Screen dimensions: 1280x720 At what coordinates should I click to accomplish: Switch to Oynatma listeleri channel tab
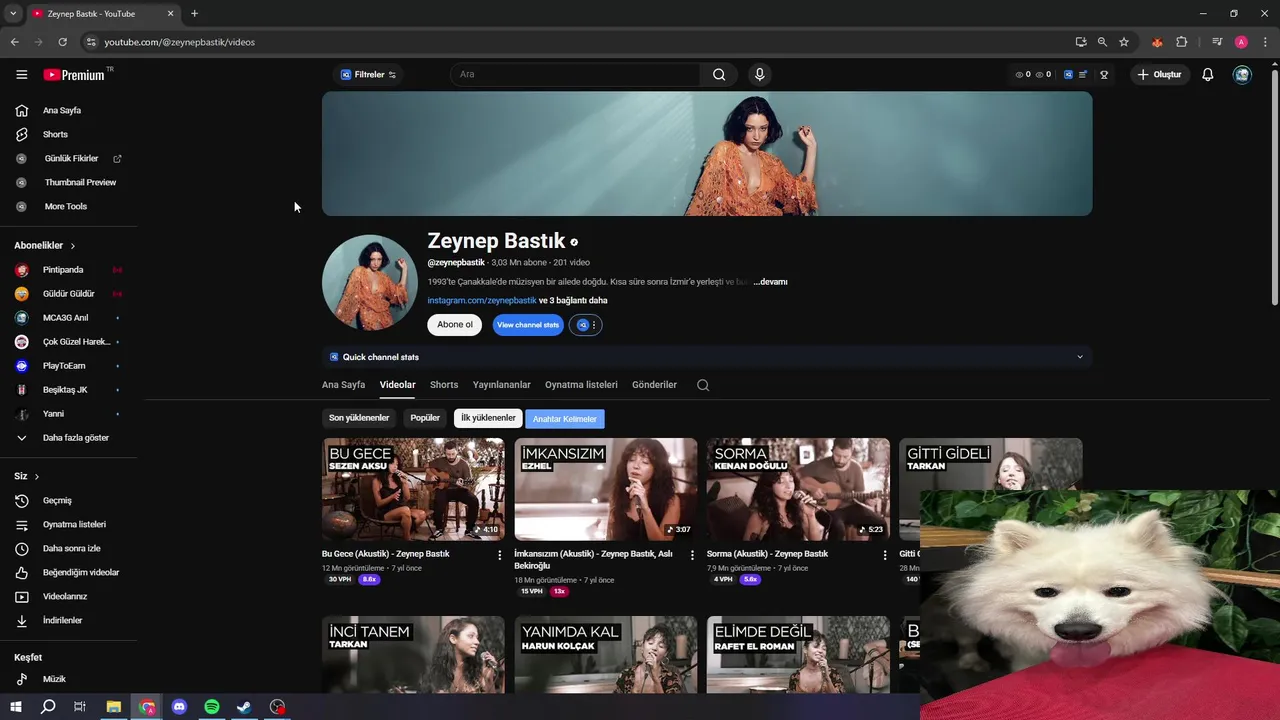[581, 385]
